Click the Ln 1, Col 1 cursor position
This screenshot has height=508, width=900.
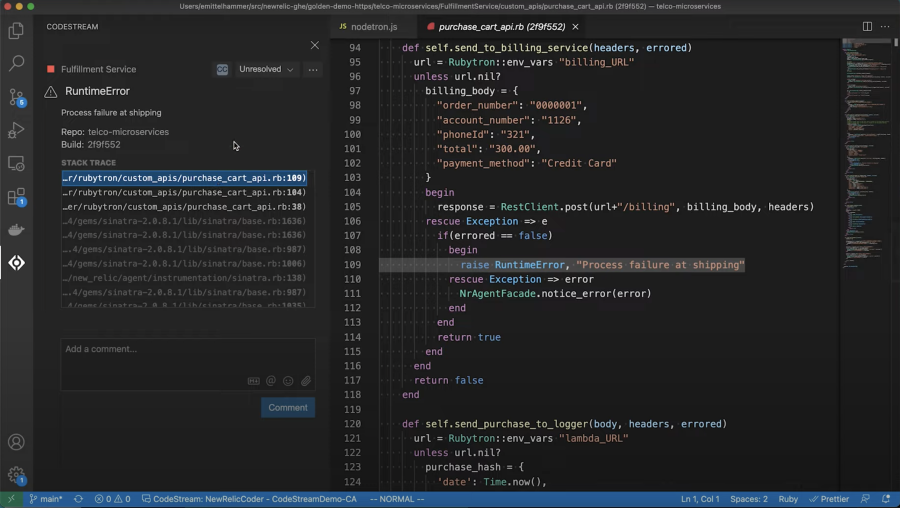click(700, 499)
